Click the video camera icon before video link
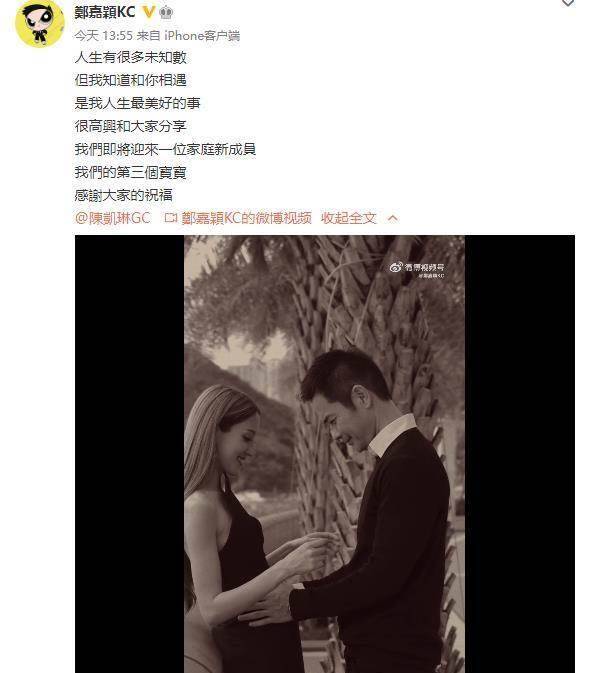Viewport: 592px width, 673px height. pos(170,218)
